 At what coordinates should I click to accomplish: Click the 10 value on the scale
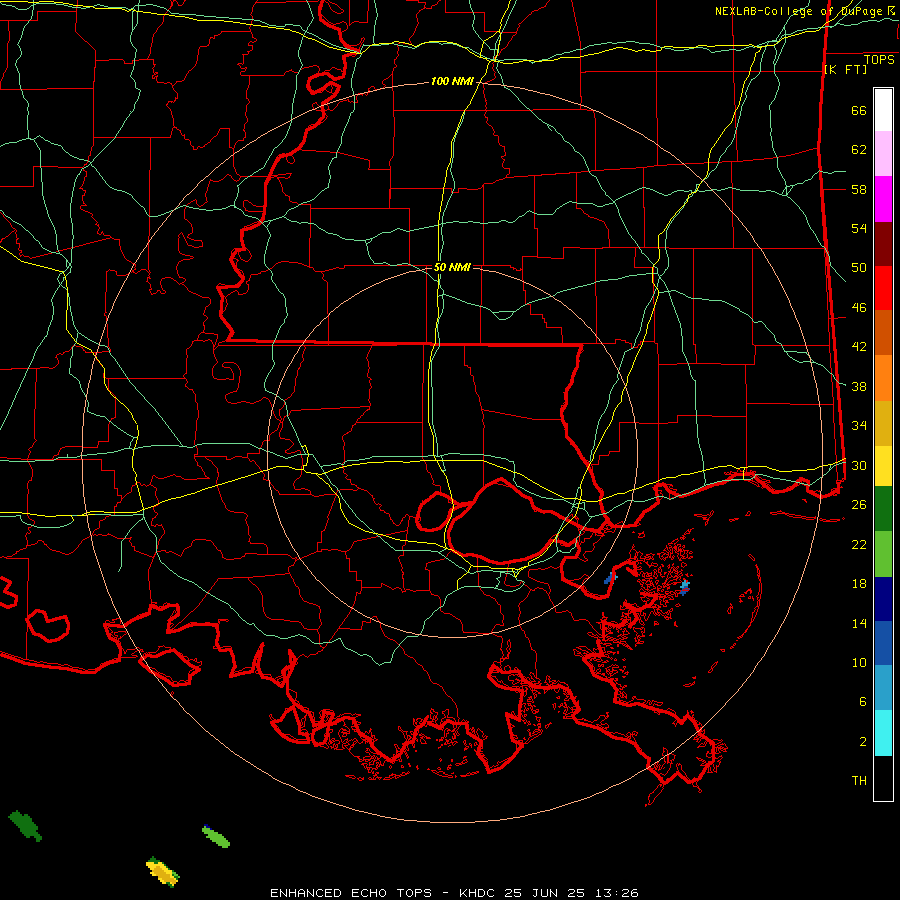tap(859, 662)
